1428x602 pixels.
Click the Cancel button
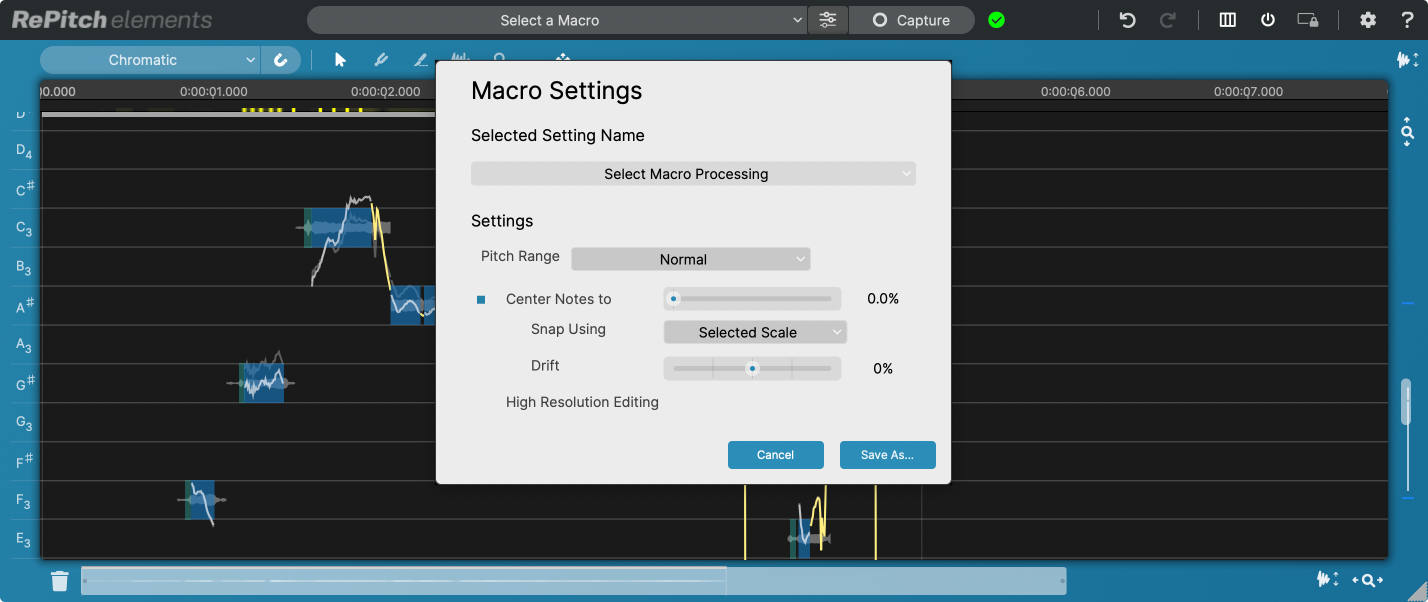[775, 455]
